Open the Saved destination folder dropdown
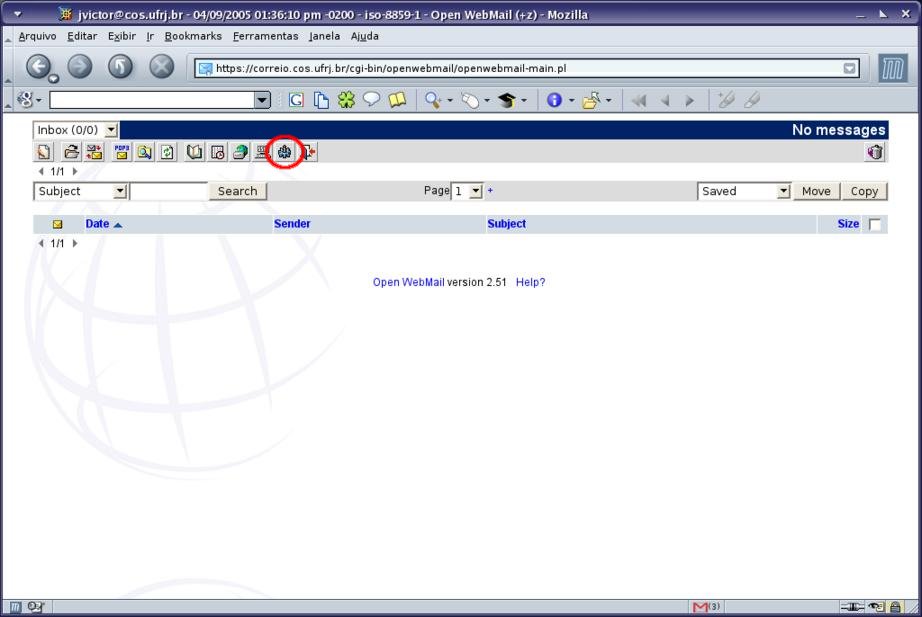Viewport: 922px width, 617px height. point(783,191)
